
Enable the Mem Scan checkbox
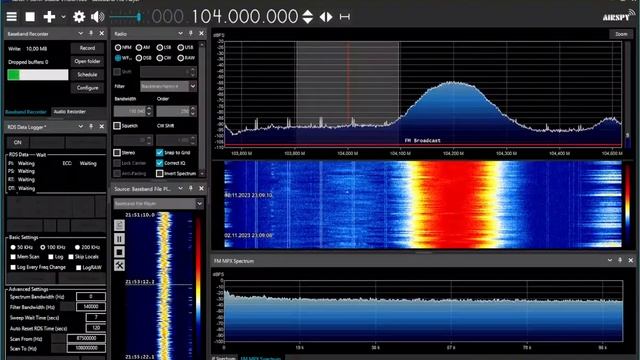[x=13, y=257]
